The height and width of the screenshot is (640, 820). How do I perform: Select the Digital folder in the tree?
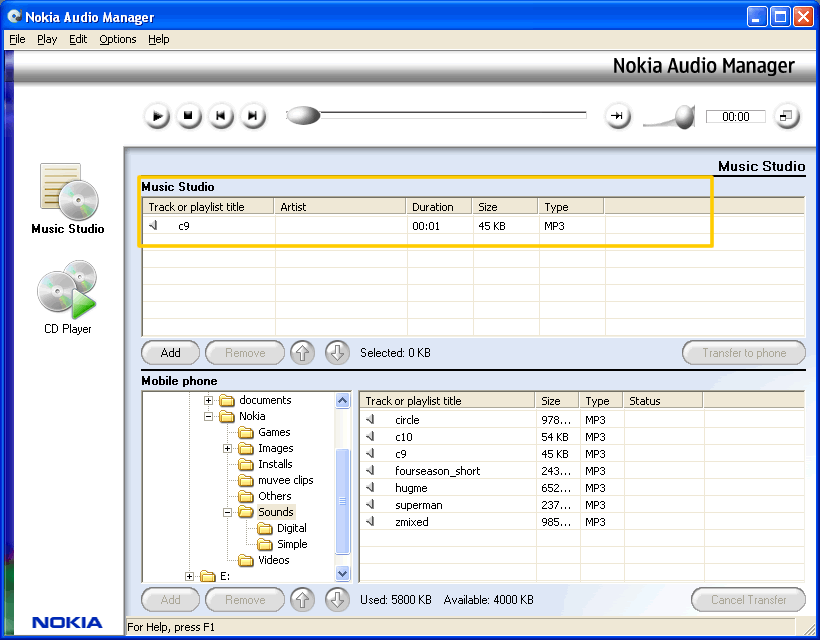coord(291,528)
